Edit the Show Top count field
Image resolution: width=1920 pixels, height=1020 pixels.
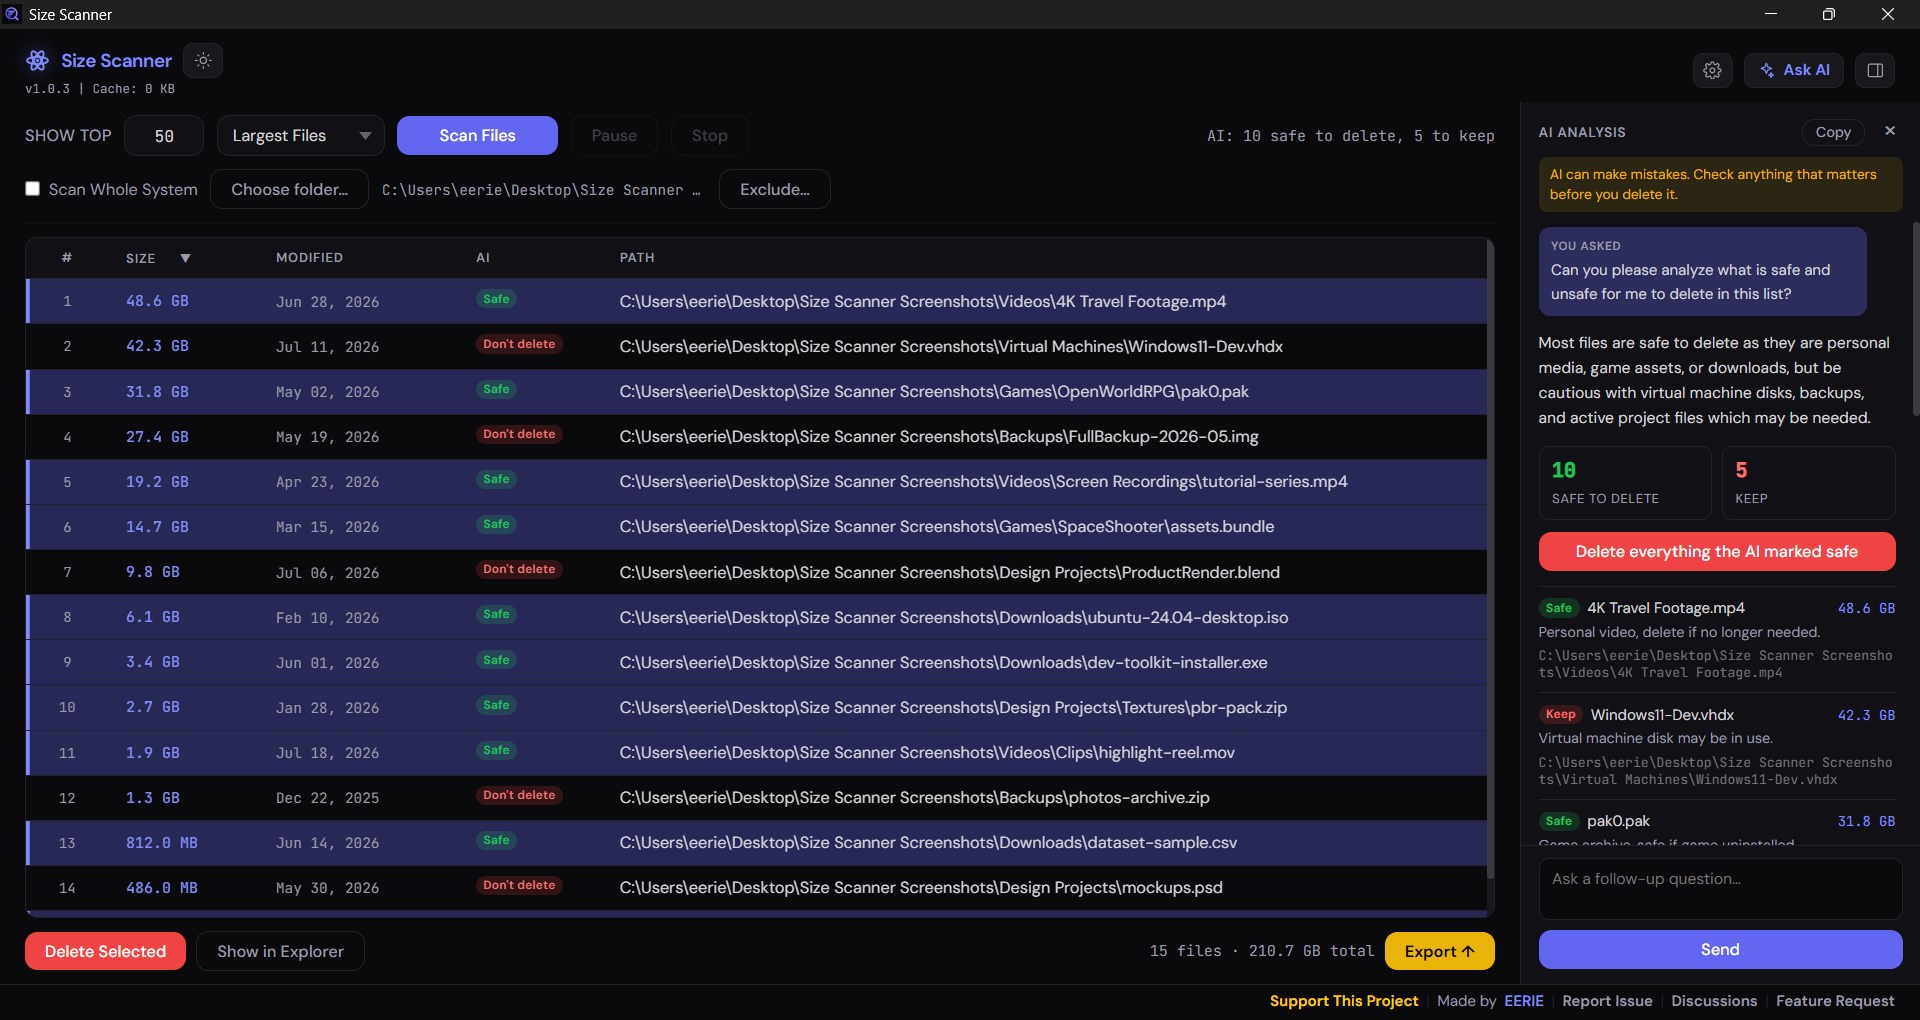pos(164,136)
